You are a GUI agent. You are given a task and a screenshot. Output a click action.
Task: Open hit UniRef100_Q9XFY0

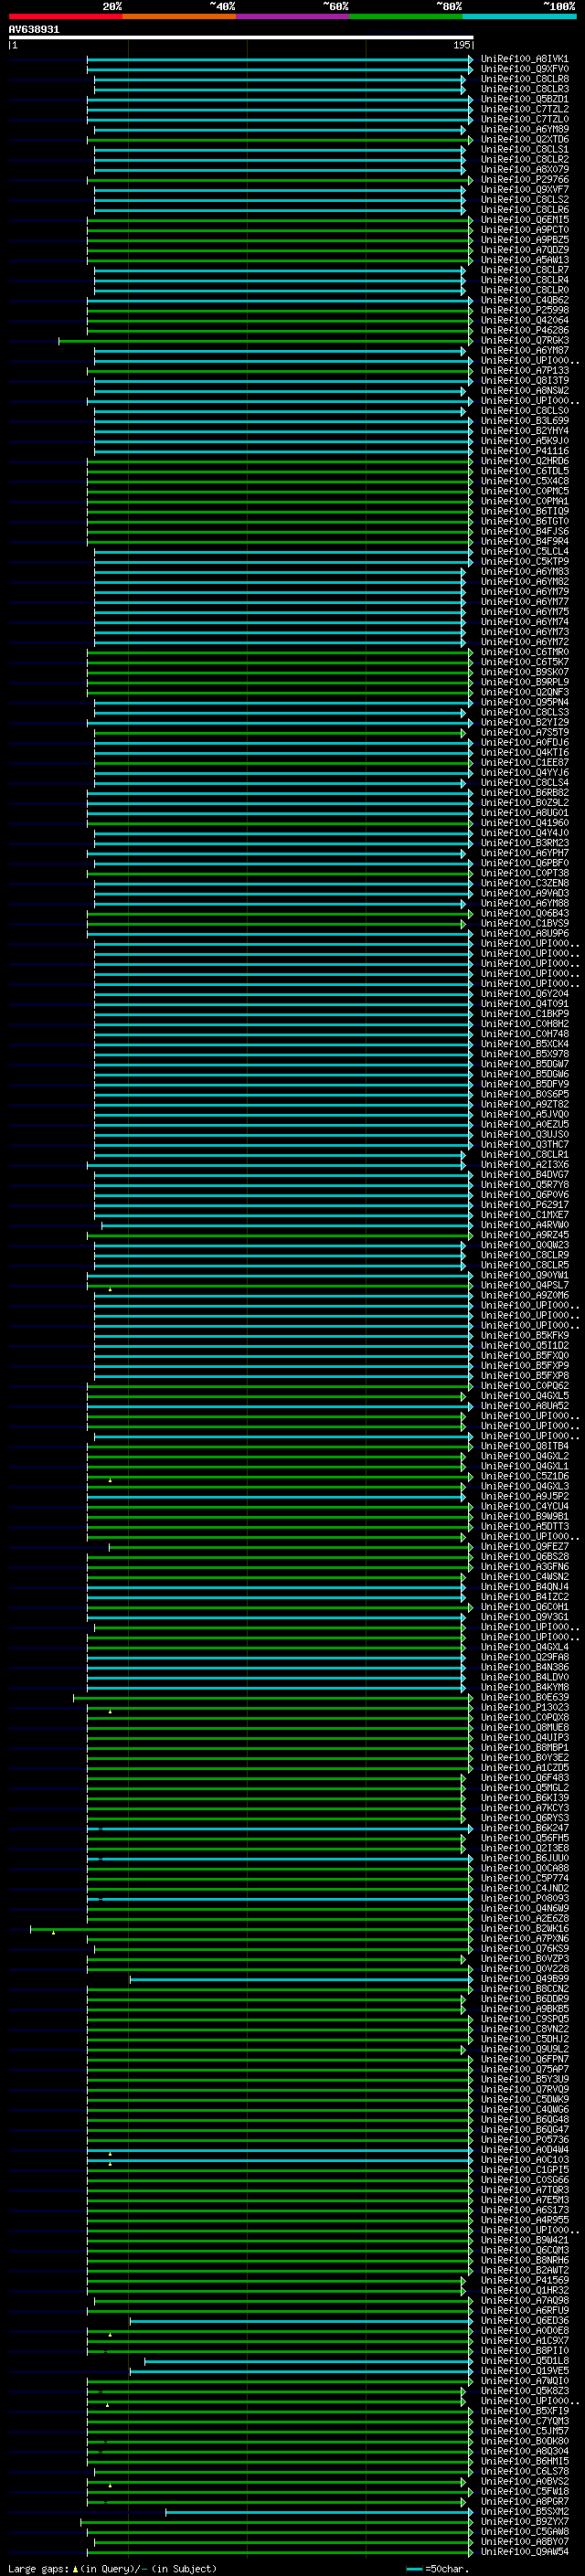(524, 69)
